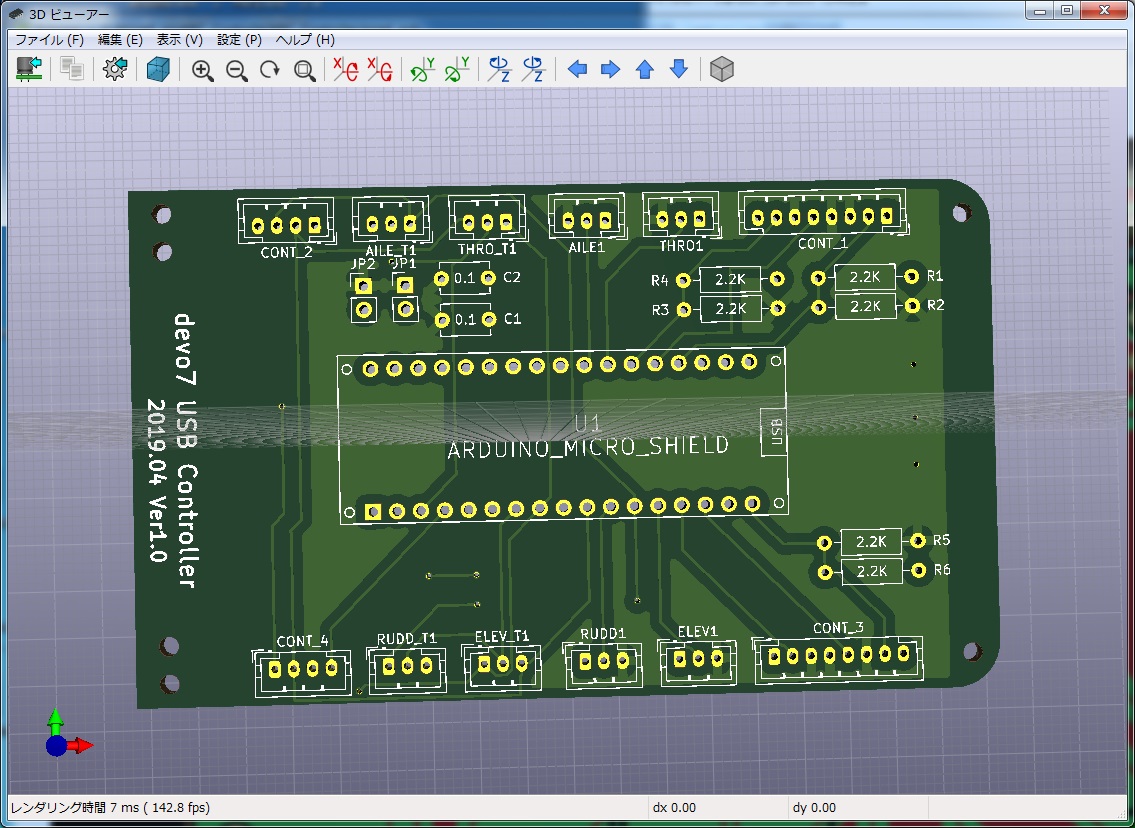This screenshot has height=828, width=1135.
Task: Click the first red rotate-X-axis icon
Action: tap(346, 69)
